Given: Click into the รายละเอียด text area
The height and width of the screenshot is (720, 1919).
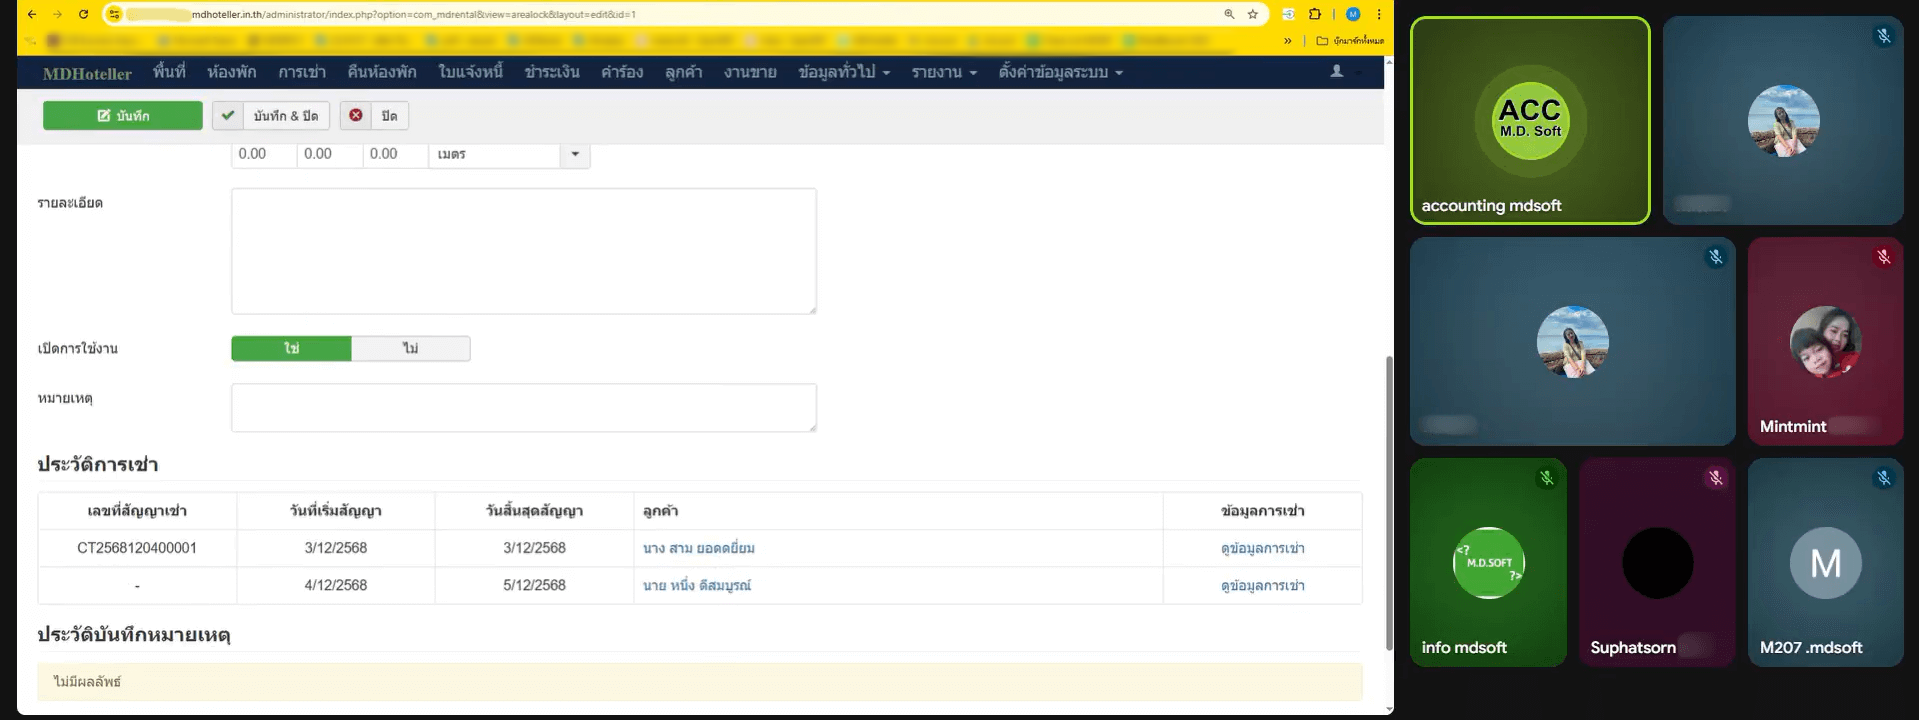Looking at the screenshot, I should pyautogui.click(x=523, y=251).
